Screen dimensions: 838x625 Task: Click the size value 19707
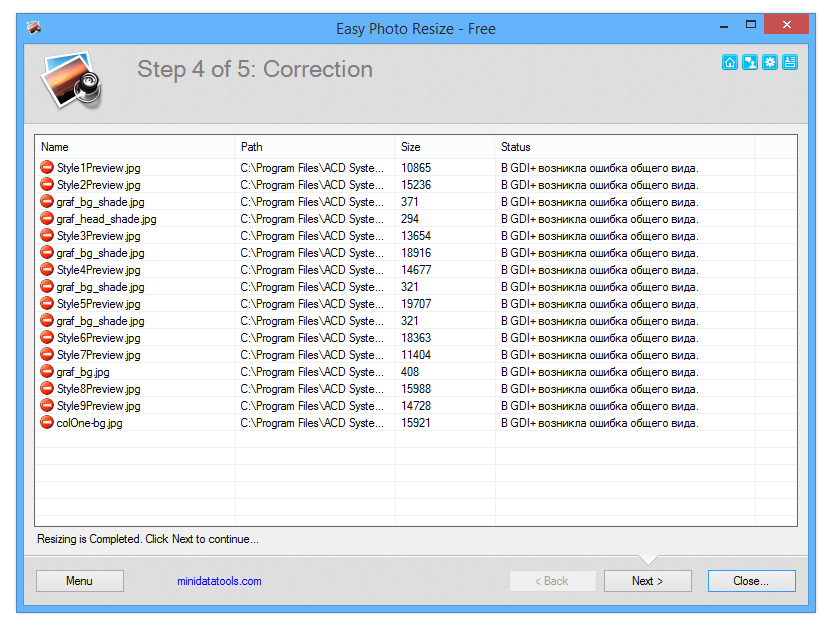416,304
